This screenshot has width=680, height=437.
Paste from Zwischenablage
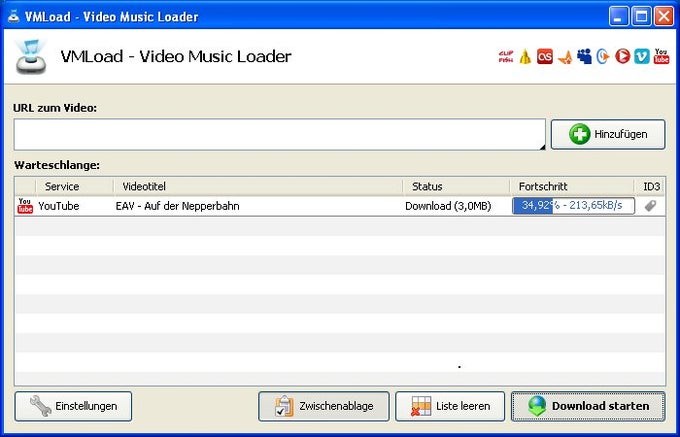324,406
